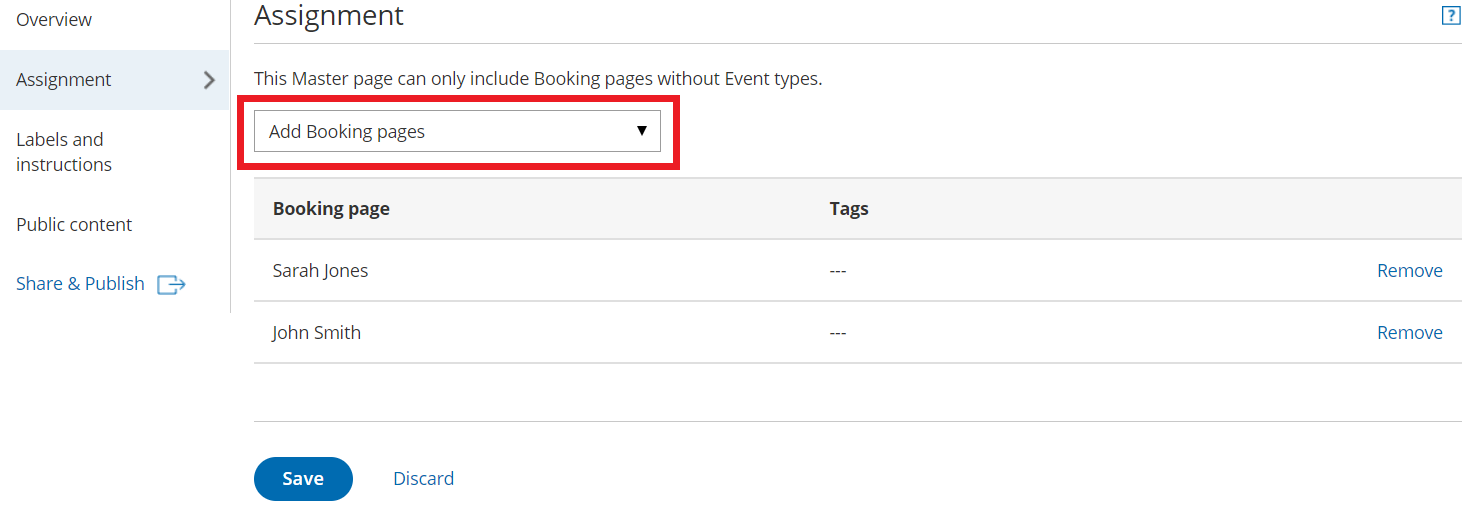Save the assignment changes
Screen dimensions: 1482x521
coord(303,479)
